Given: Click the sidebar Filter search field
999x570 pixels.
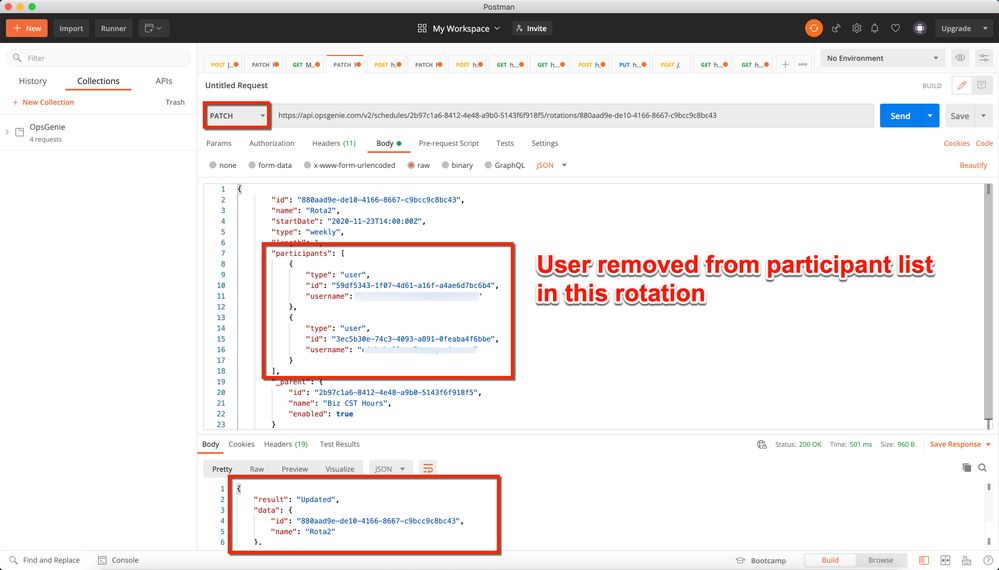Looking at the screenshot, I should [x=99, y=58].
